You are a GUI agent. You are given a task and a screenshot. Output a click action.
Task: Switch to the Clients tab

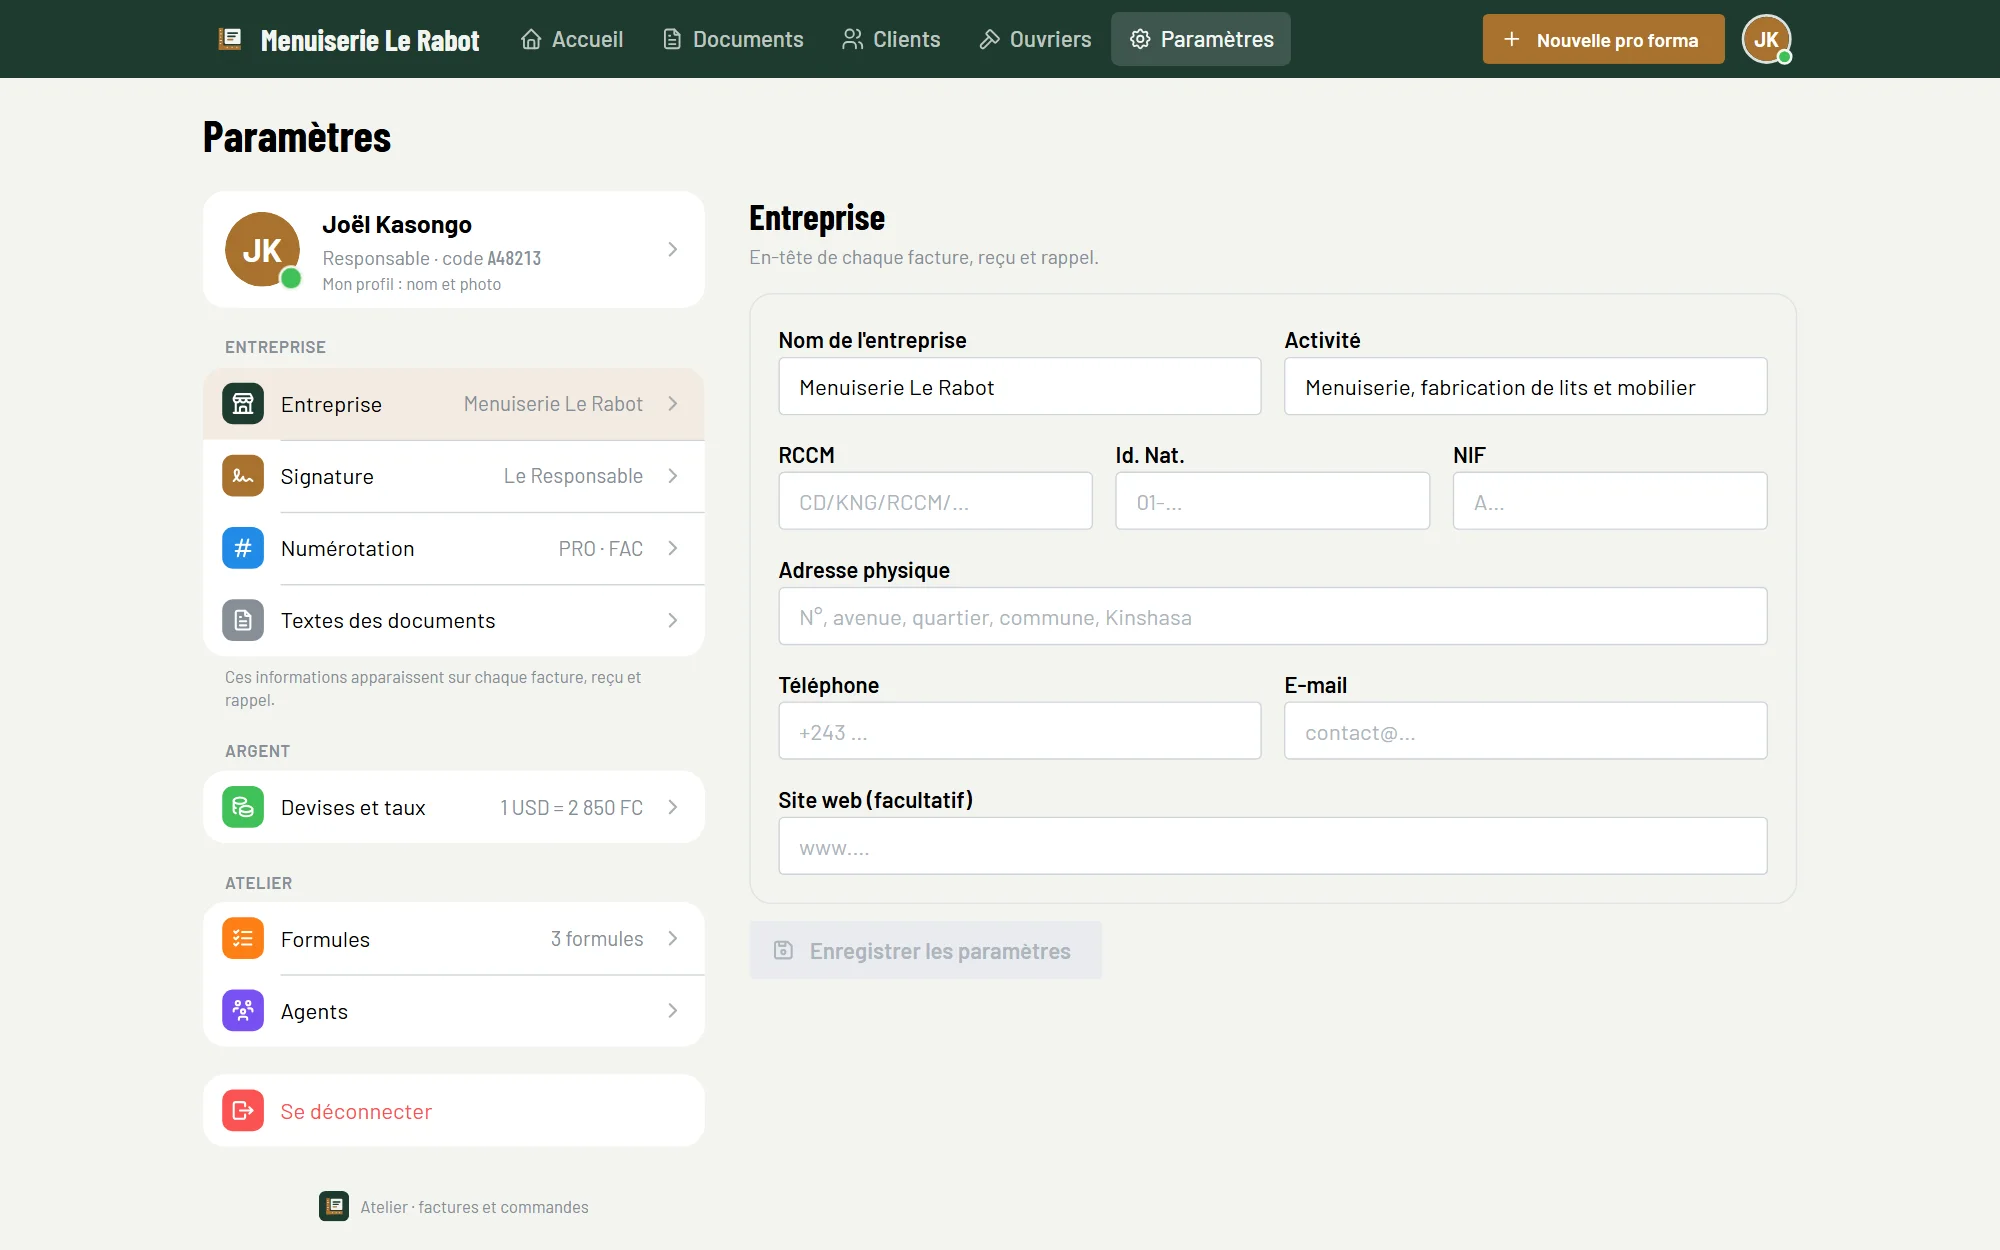[891, 39]
